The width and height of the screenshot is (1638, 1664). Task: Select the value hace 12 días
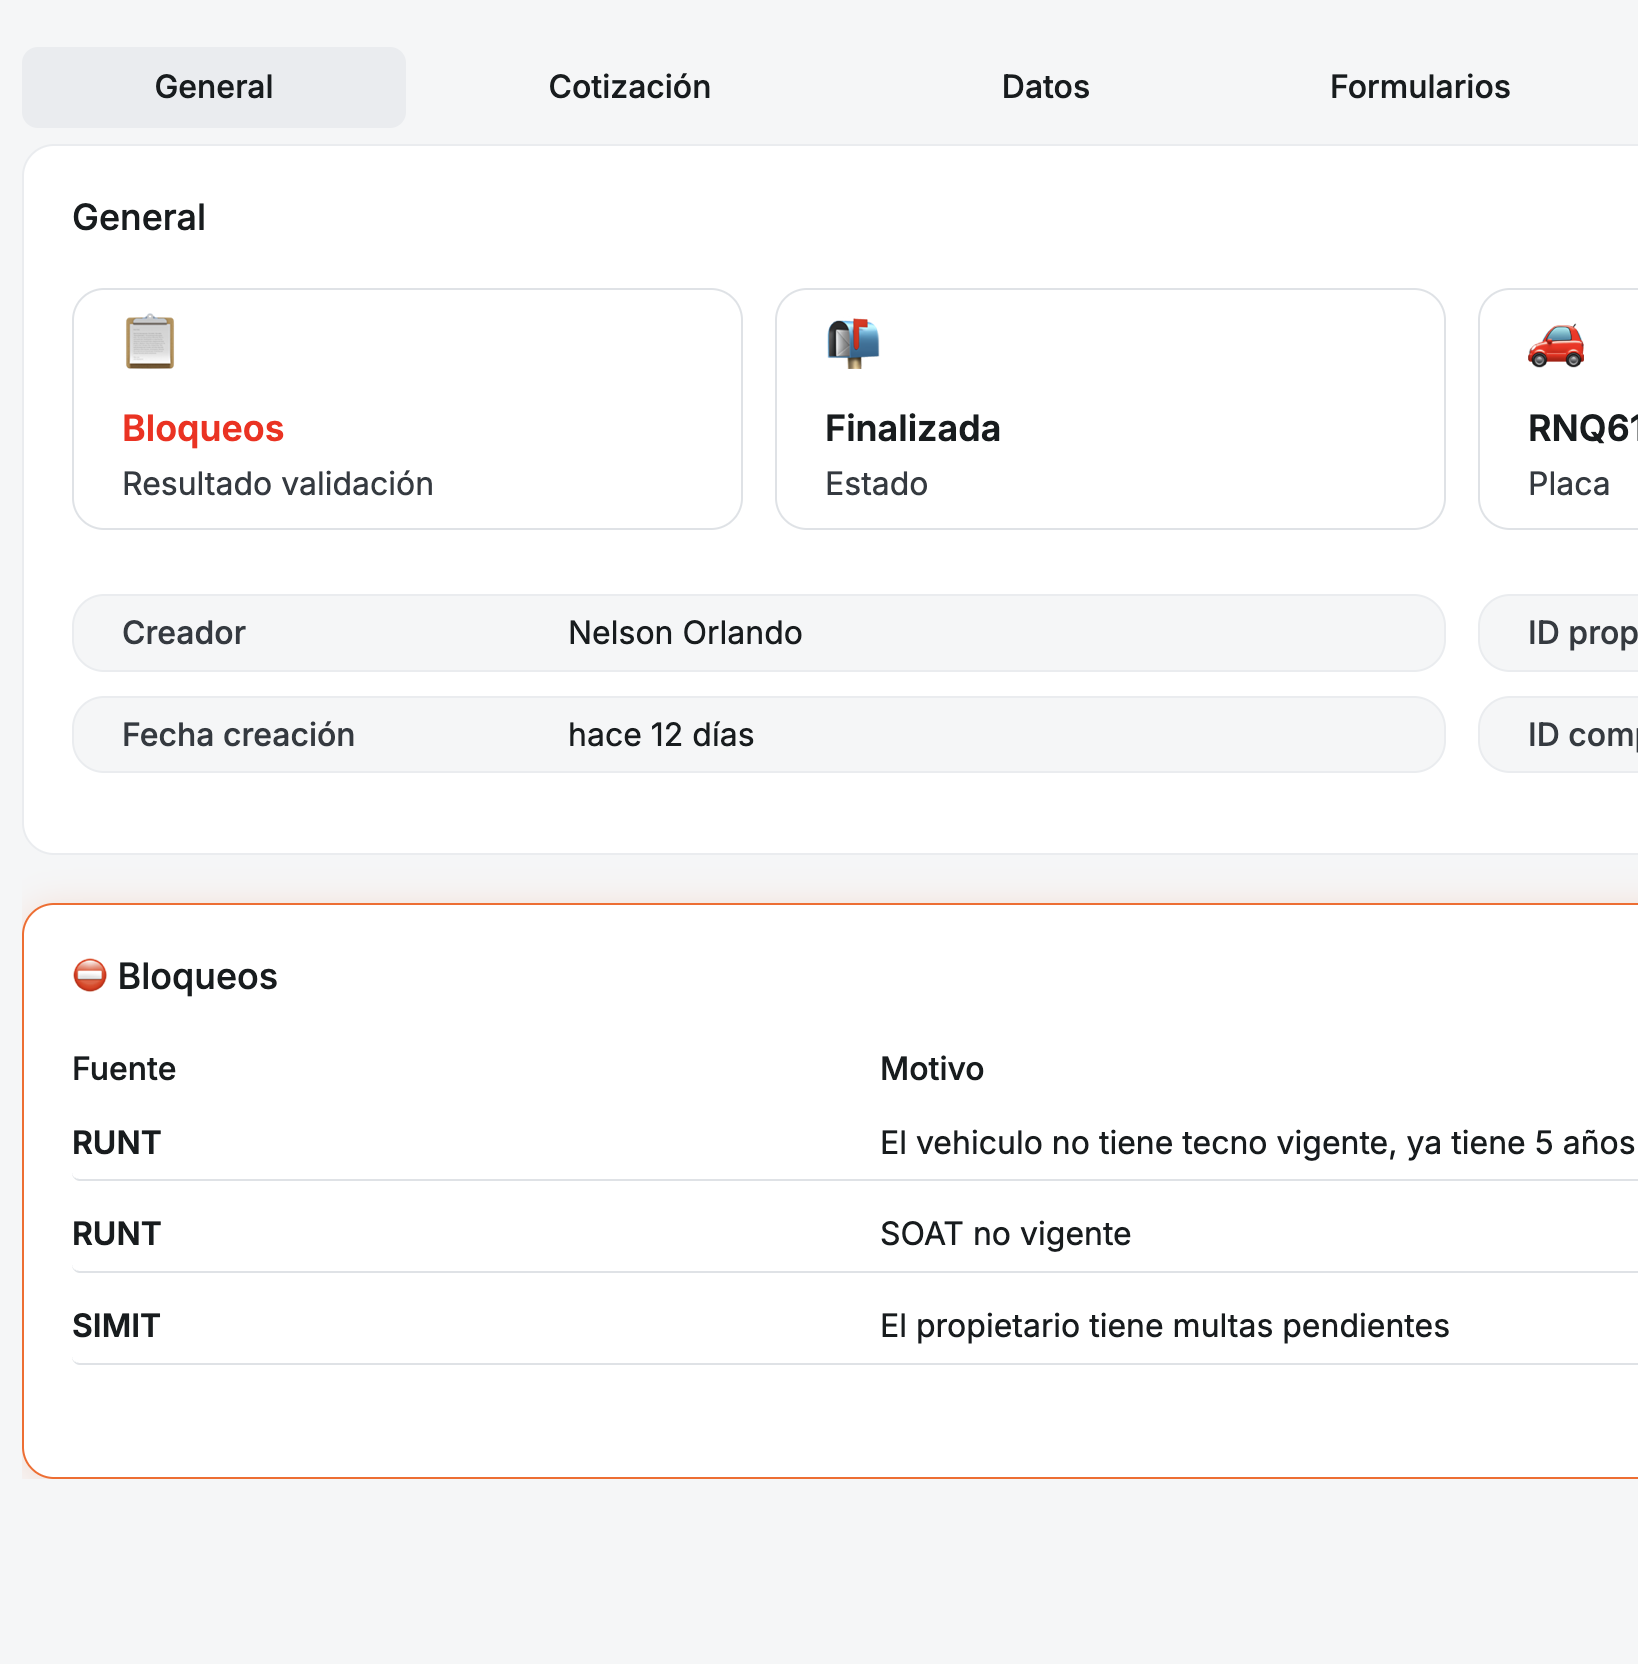click(661, 735)
